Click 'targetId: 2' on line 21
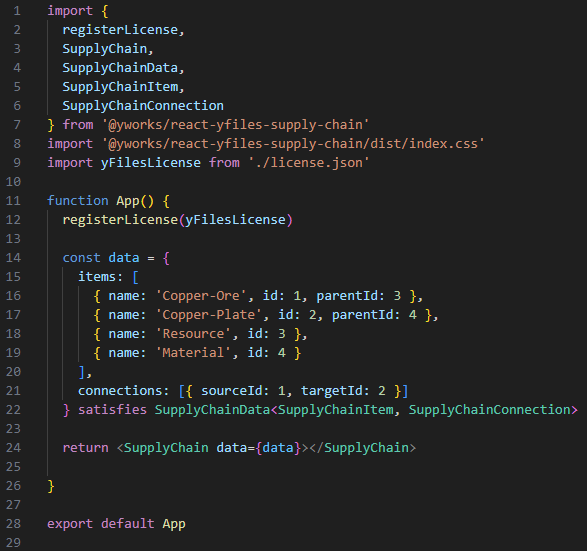Screen dimensions: 587x551 tap(343, 391)
